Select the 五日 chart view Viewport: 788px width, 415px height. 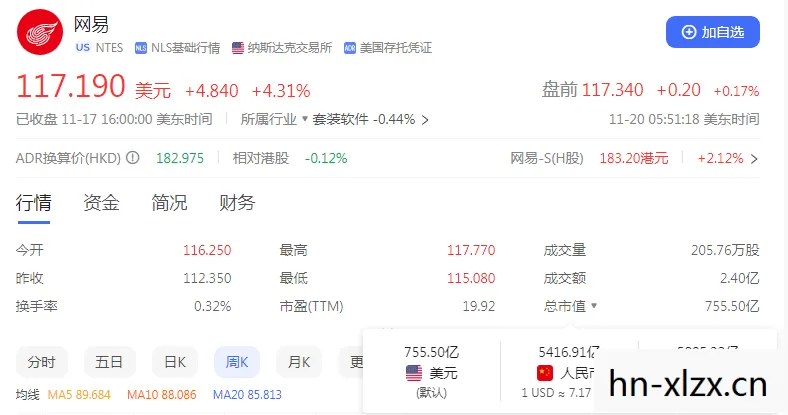(109, 362)
